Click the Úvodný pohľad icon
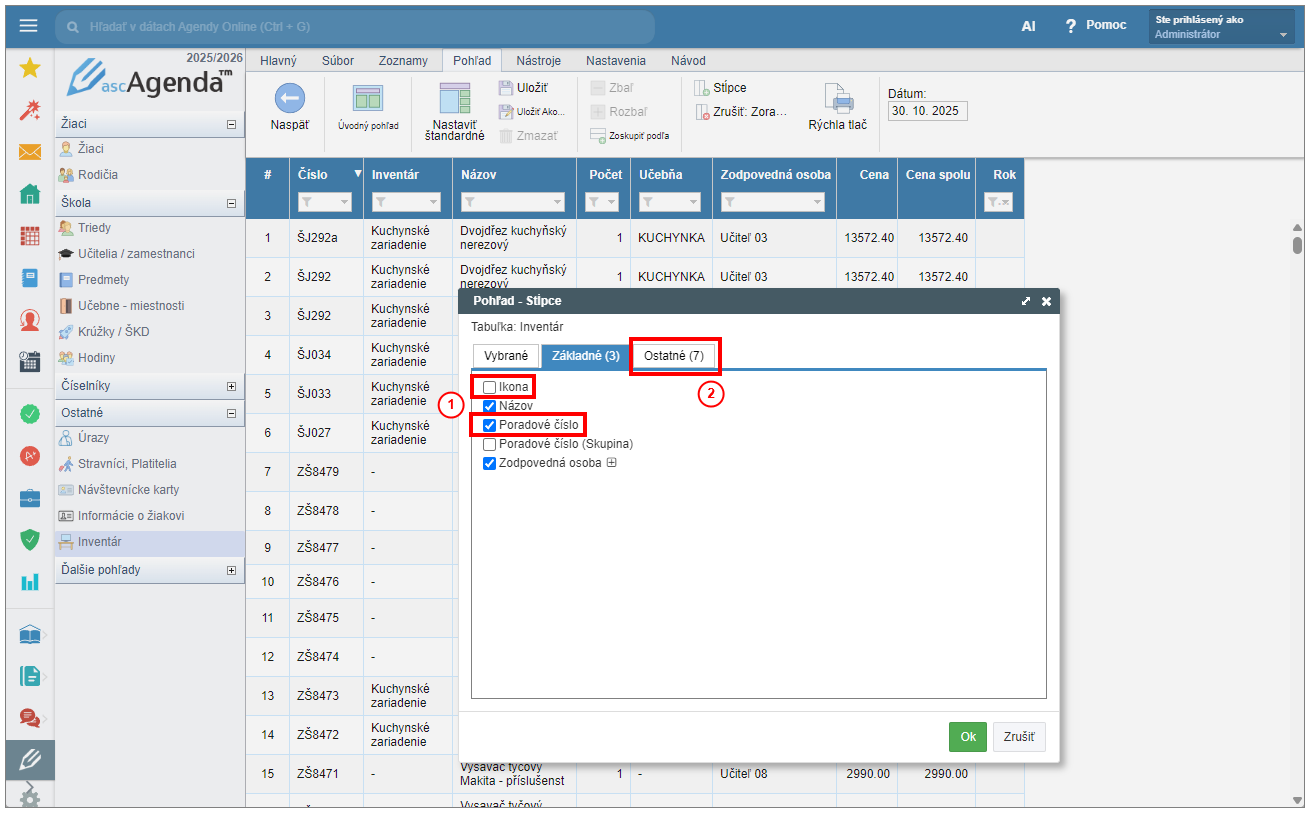Screen dimensions: 1310x813 coord(368,98)
